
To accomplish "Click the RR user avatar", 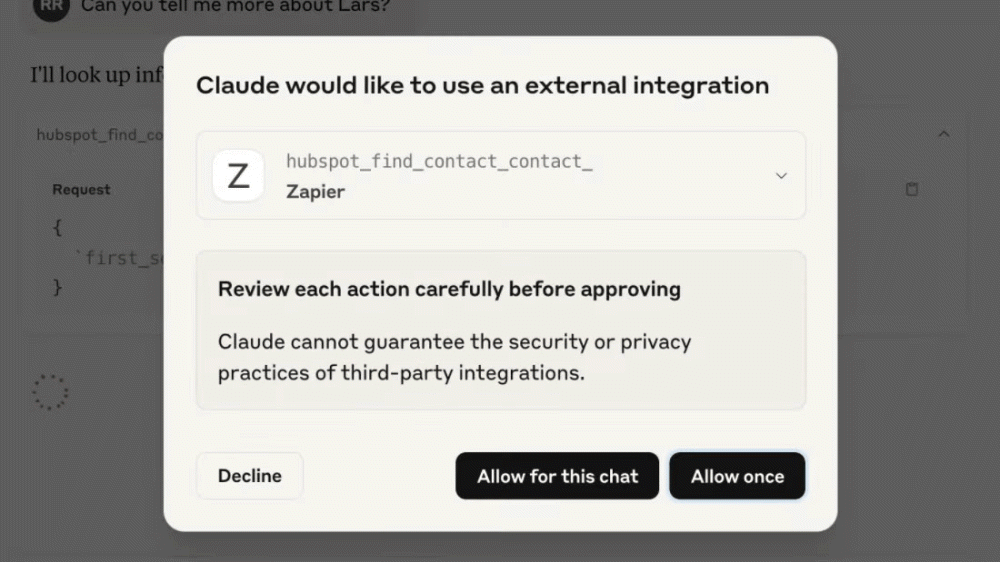I will (x=50, y=7).
